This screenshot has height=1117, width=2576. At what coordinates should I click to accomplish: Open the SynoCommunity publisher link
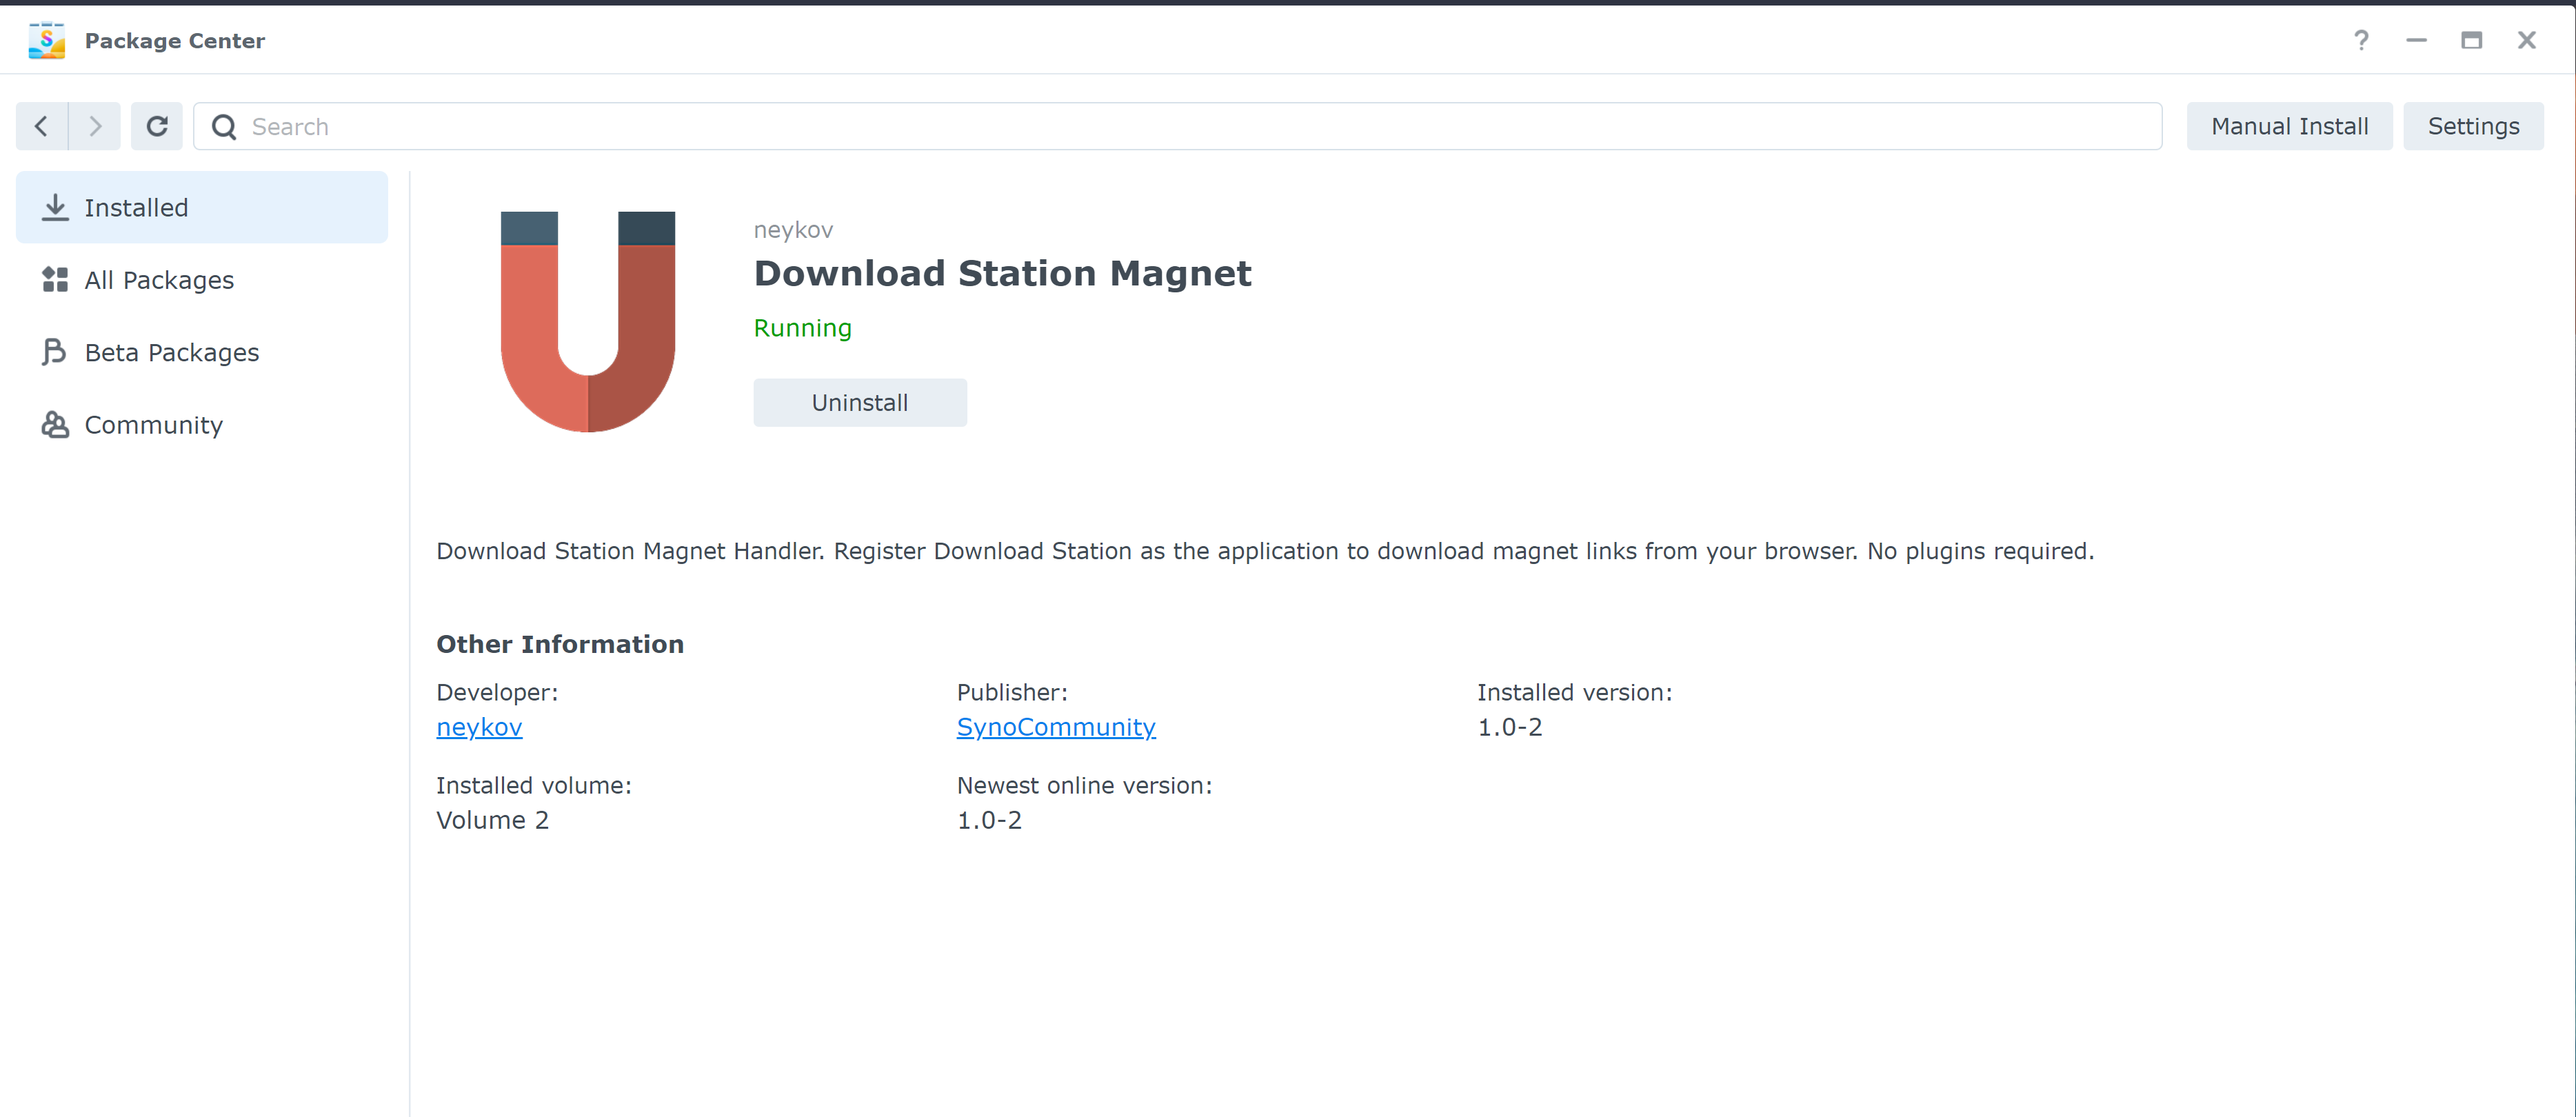pyautogui.click(x=1055, y=727)
